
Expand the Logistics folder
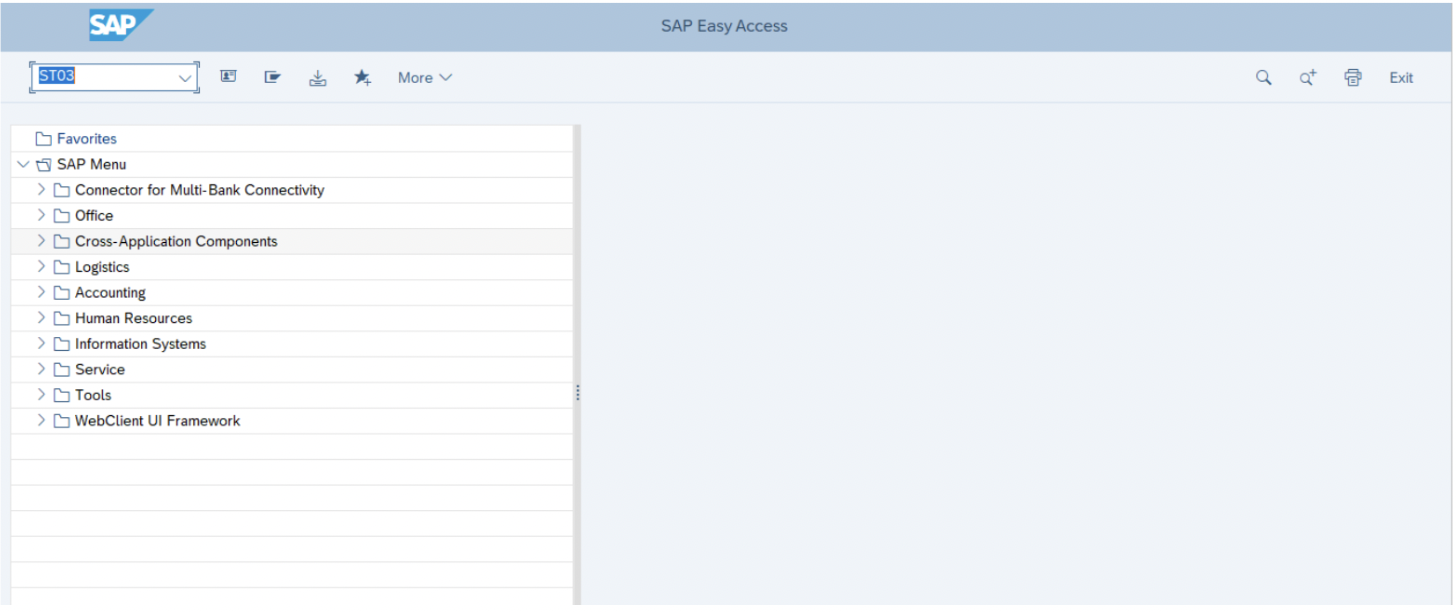[x=41, y=266]
